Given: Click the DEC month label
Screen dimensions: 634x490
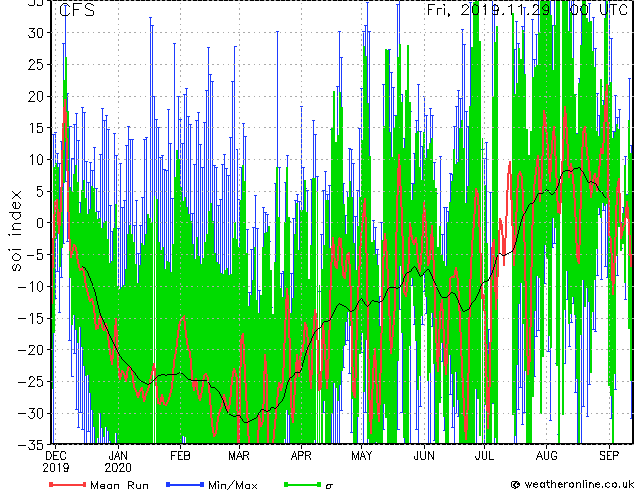Looking at the screenshot, I should (x=56, y=456).
